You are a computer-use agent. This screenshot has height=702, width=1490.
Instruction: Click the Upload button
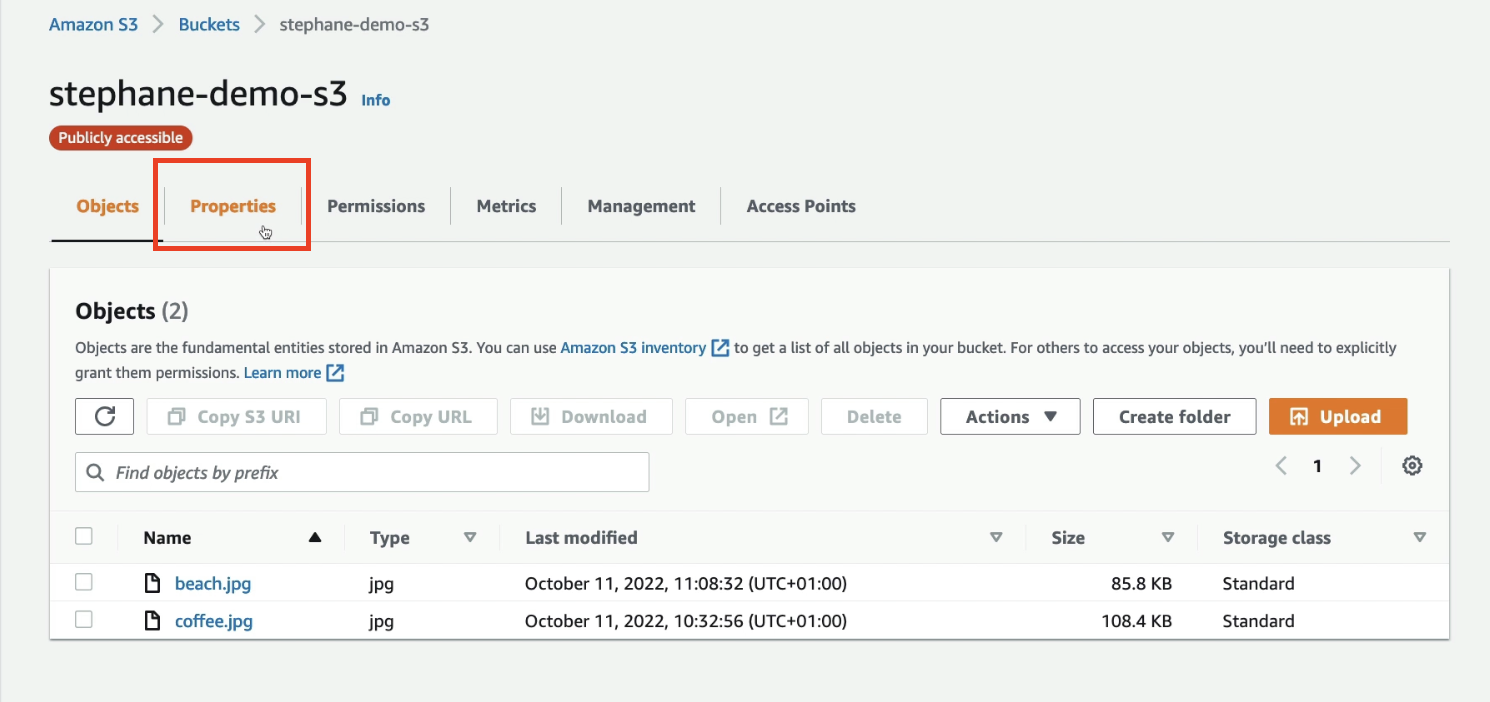1338,417
